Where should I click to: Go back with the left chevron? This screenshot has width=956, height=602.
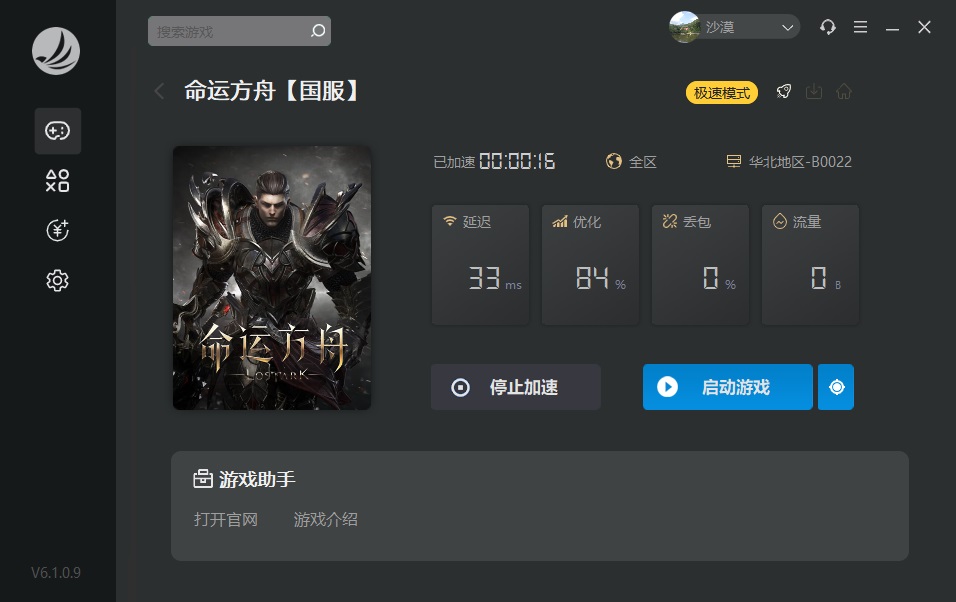point(160,91)
